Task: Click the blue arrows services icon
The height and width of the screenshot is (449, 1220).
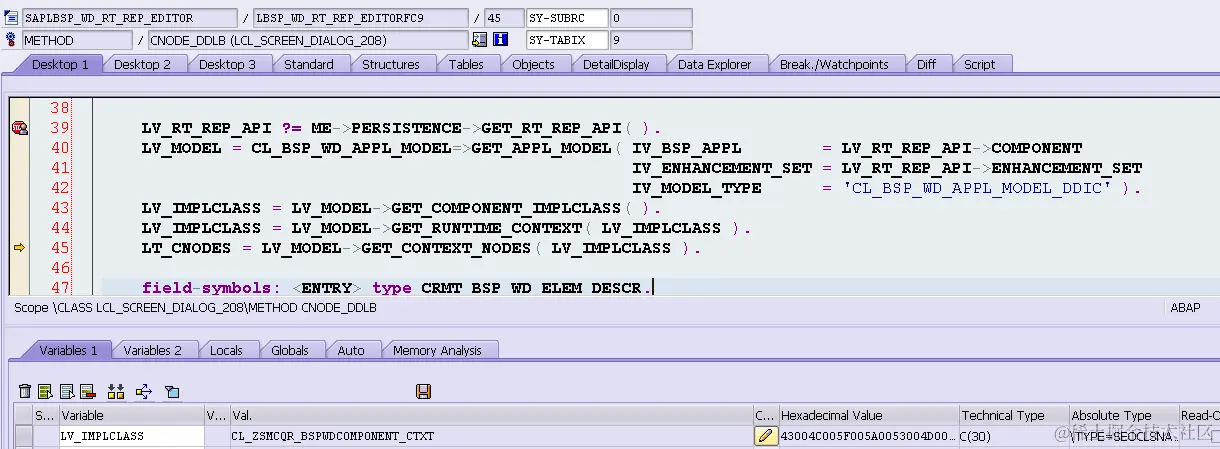Action: [143, 391]
